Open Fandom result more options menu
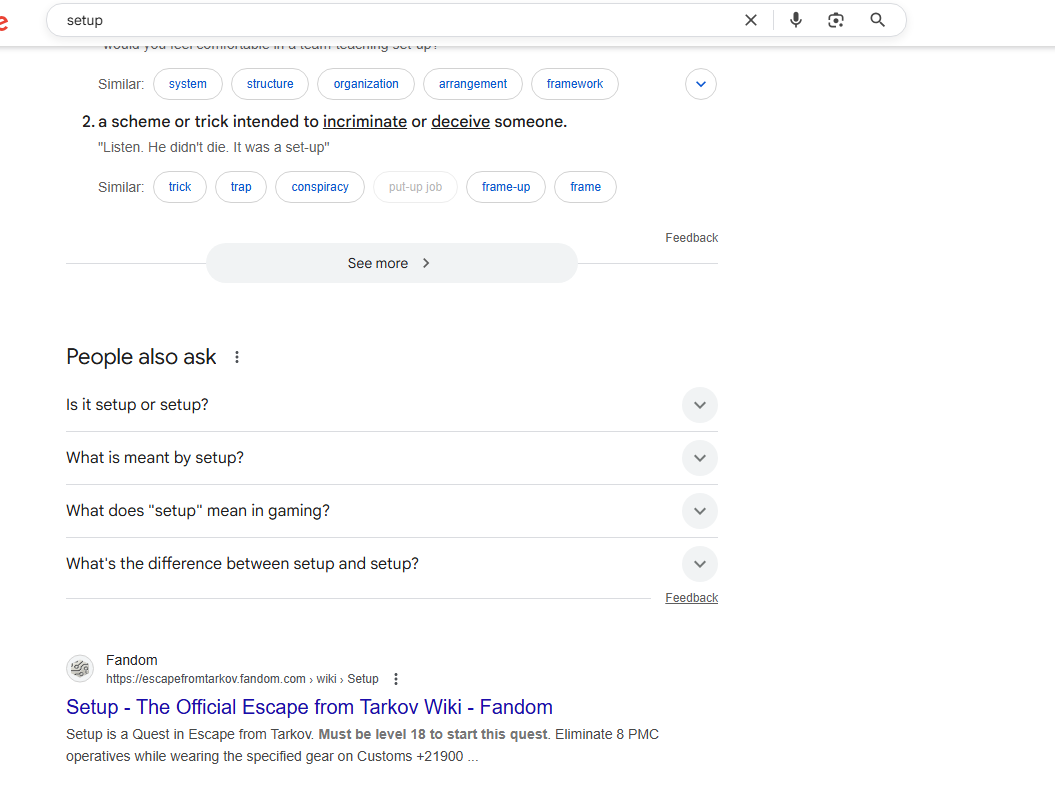The image size is (1055, 801). tap(396, 679)
